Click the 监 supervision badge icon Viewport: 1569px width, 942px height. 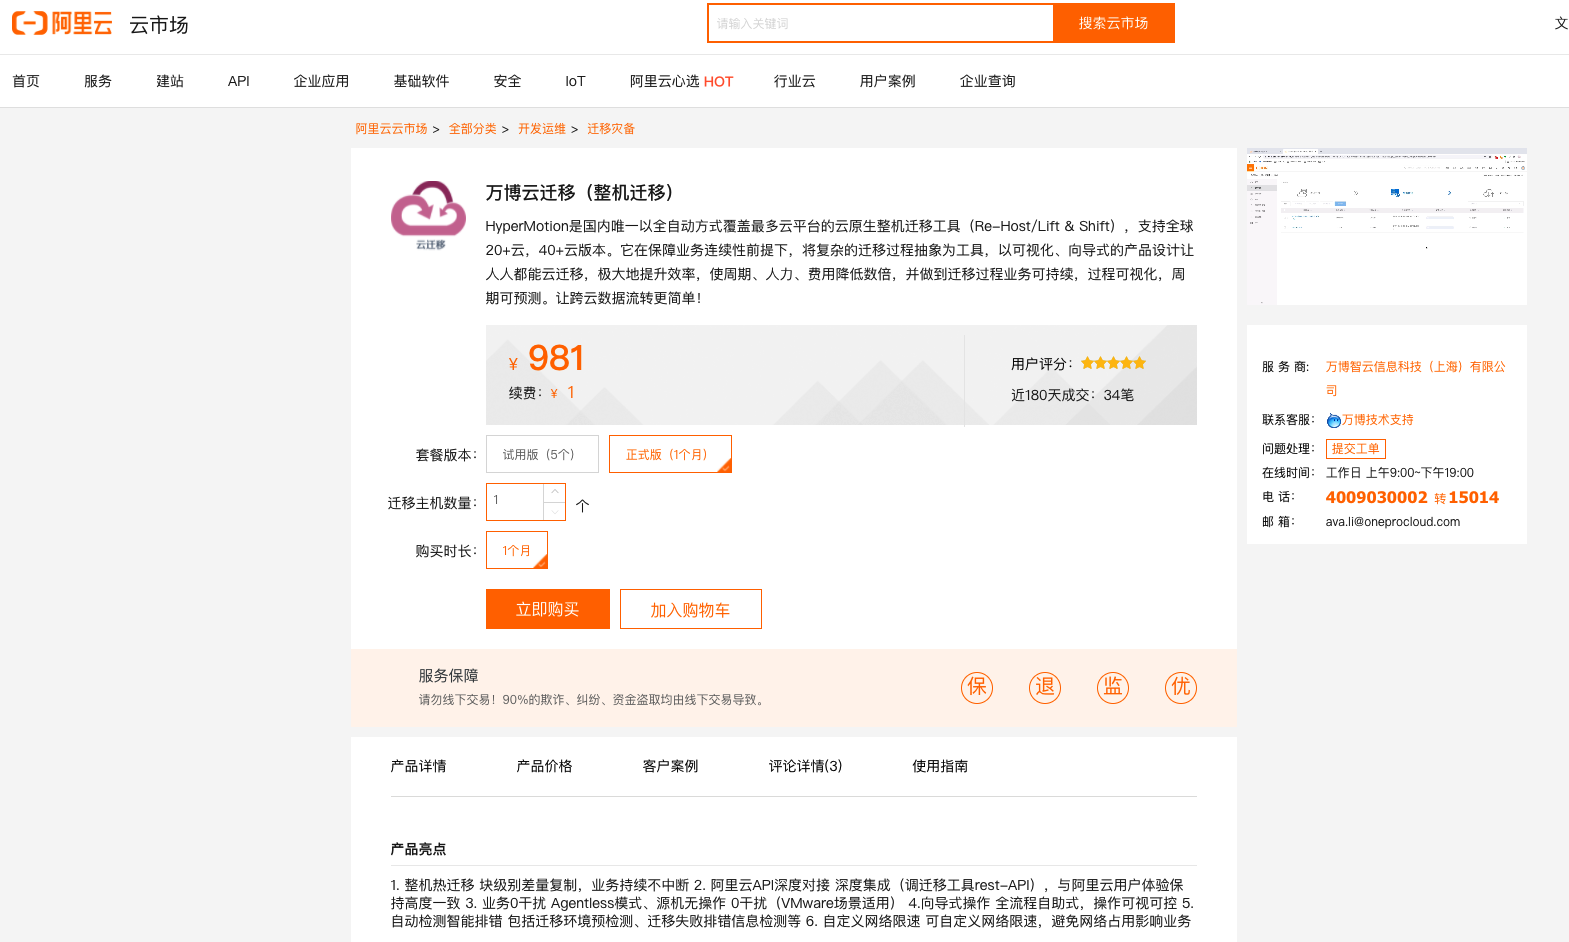click(1113, 687)
